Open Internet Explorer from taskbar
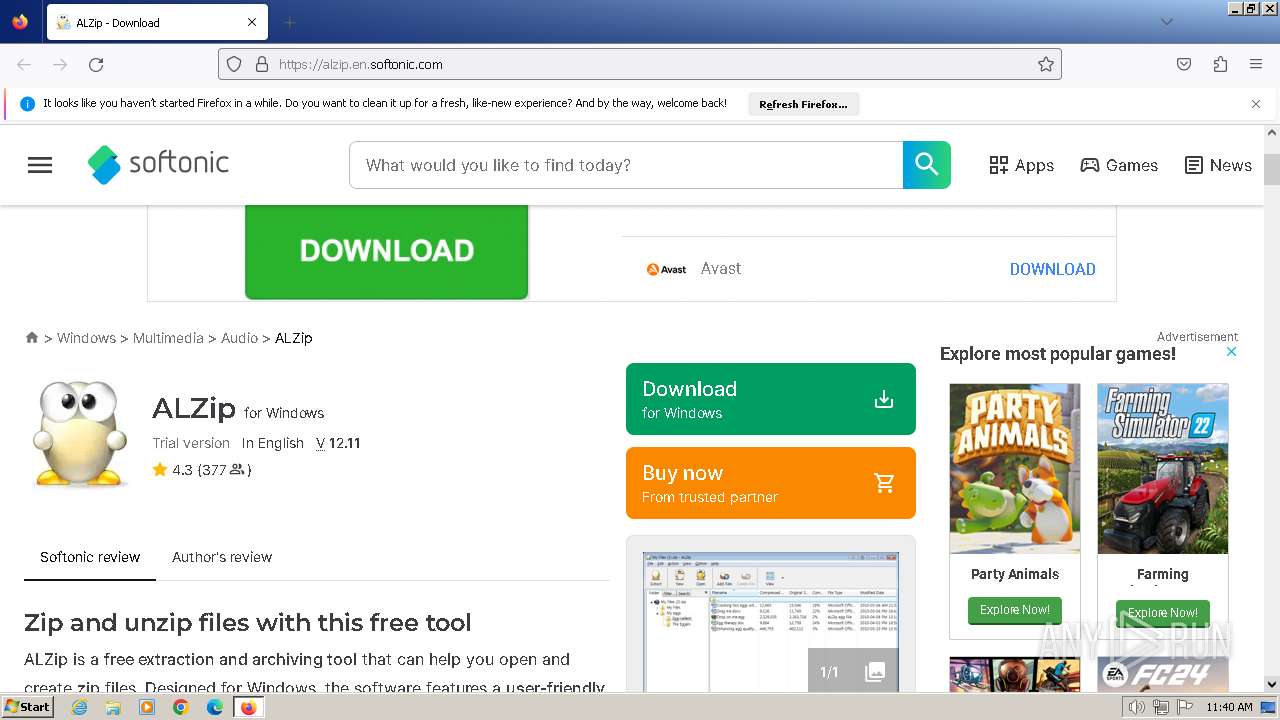 [79, 707]
